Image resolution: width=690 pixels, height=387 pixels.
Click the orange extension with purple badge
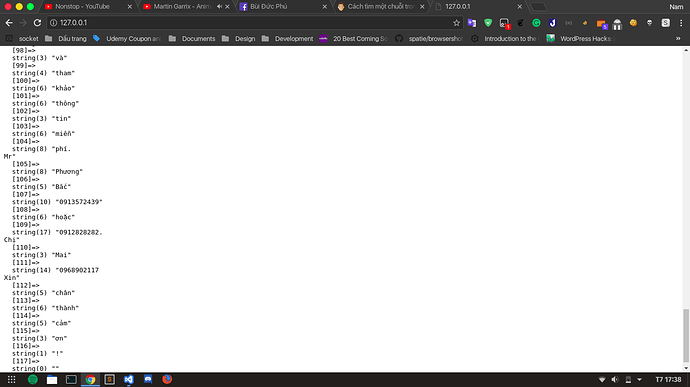[x=602, y=24]
